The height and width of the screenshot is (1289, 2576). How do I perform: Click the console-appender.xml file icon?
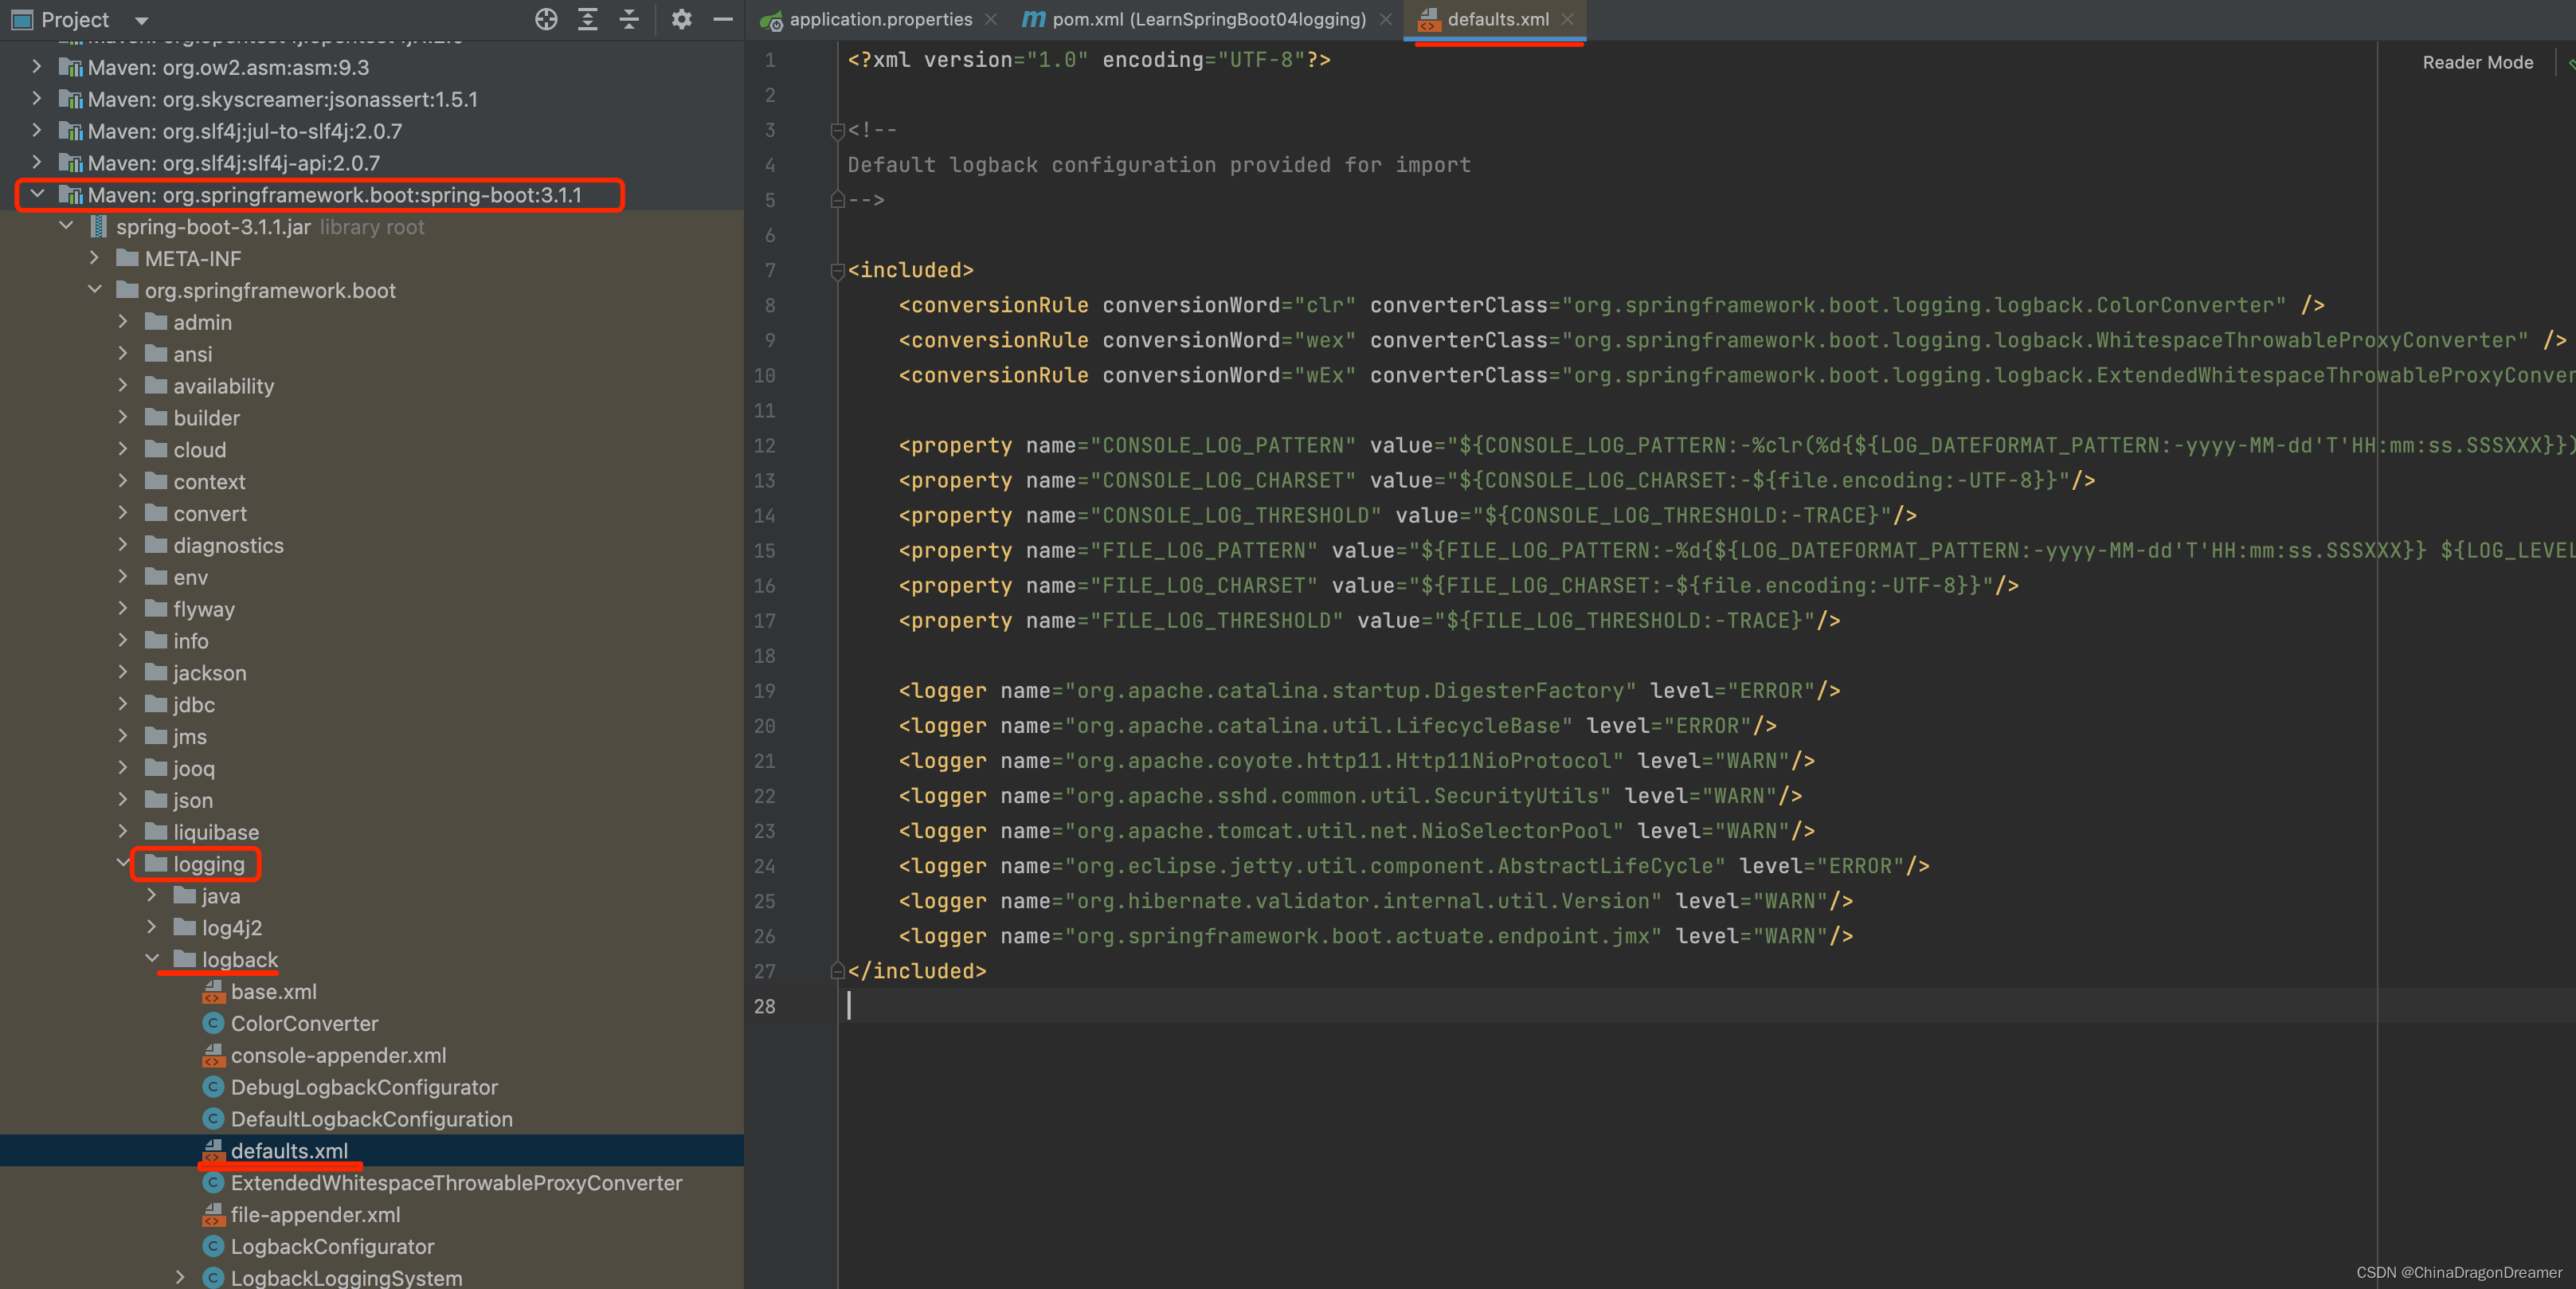213,1055
